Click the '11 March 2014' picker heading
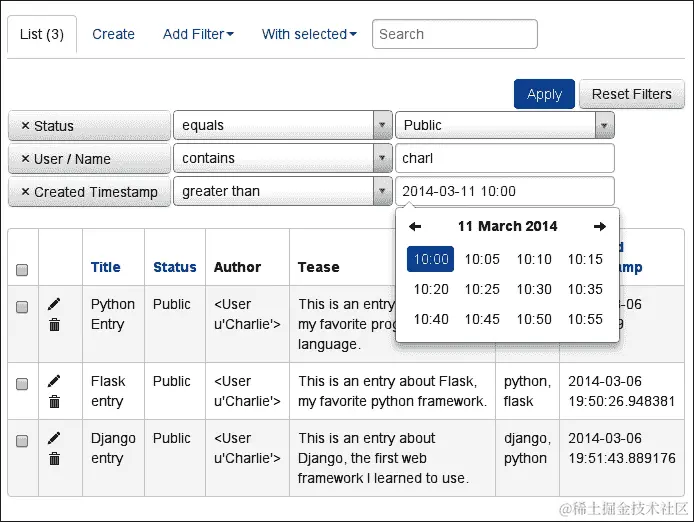Viewport: 694px width, 522px height. [x=507, y=226]
